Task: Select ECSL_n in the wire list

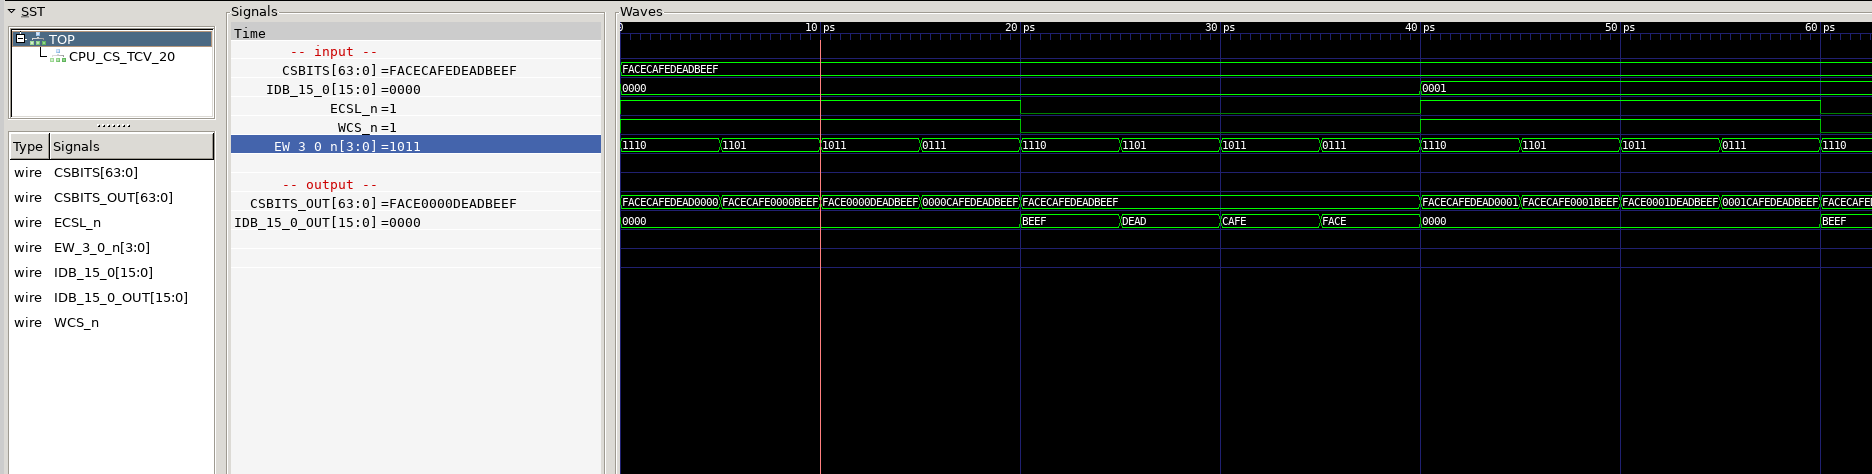Action: click(x=77, y=223)
